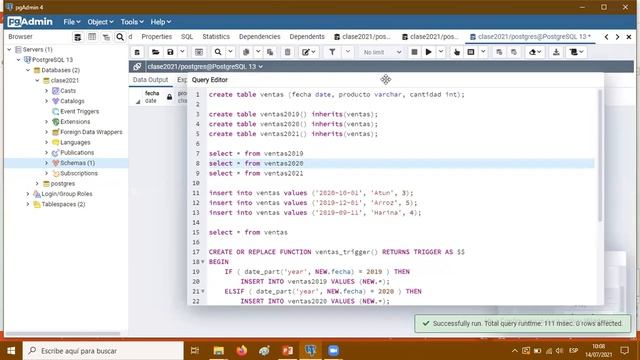
Task: Switch to the Statistics tab
Action: 216,37
